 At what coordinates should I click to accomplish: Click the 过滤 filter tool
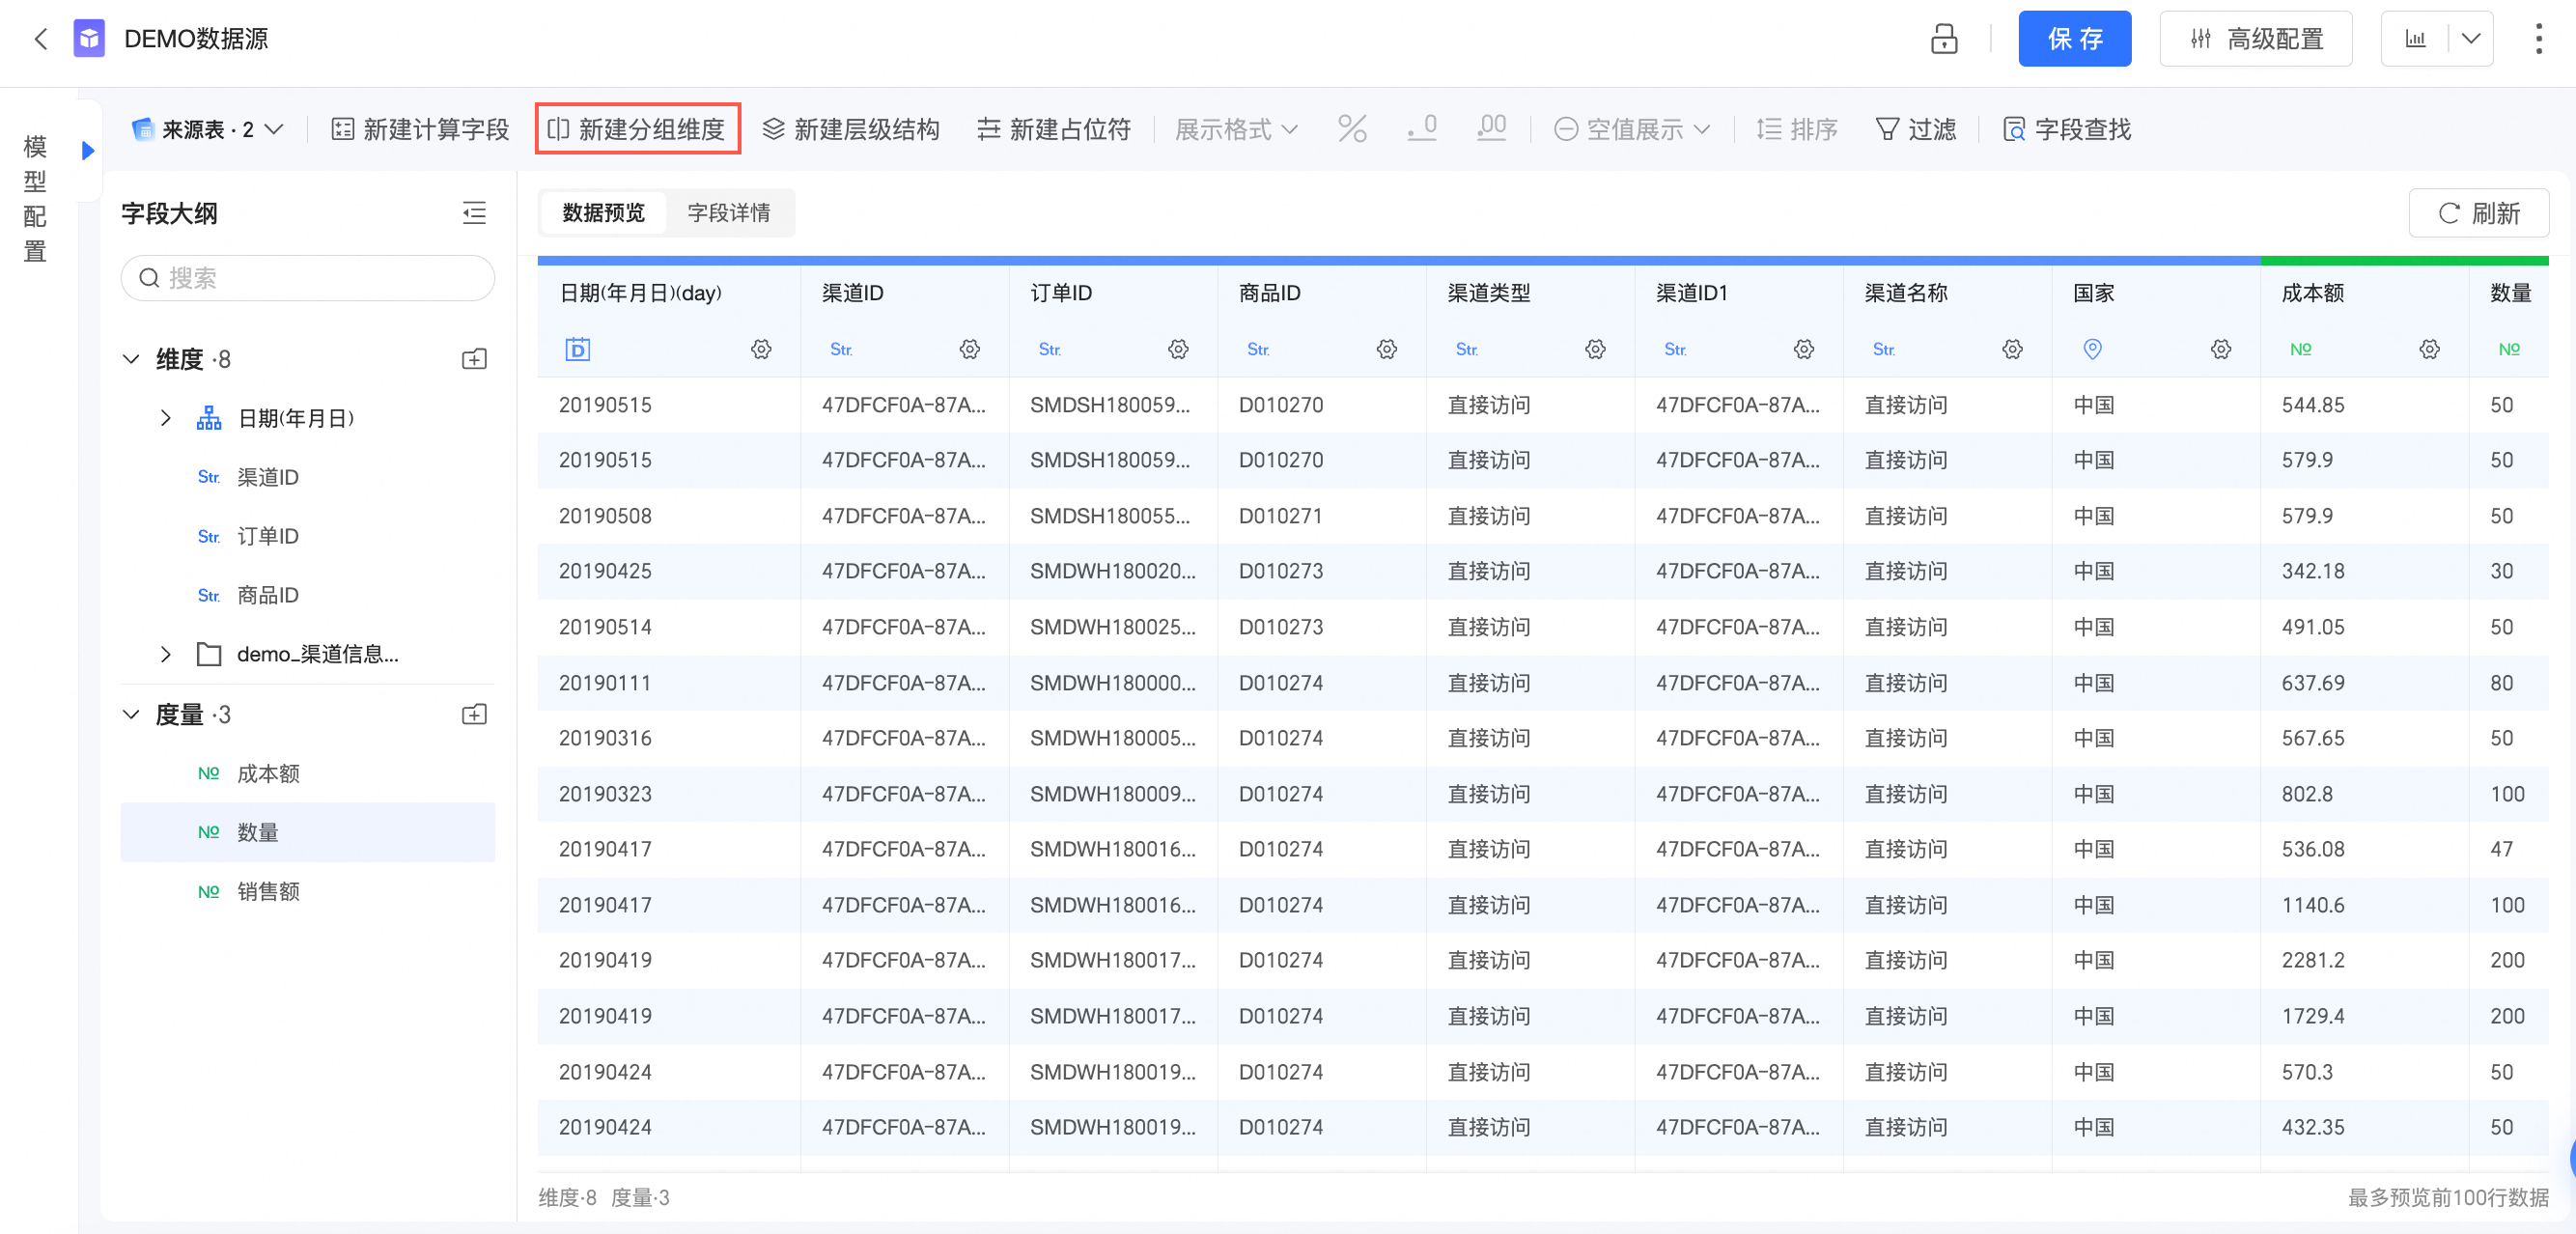[1916, 129]
